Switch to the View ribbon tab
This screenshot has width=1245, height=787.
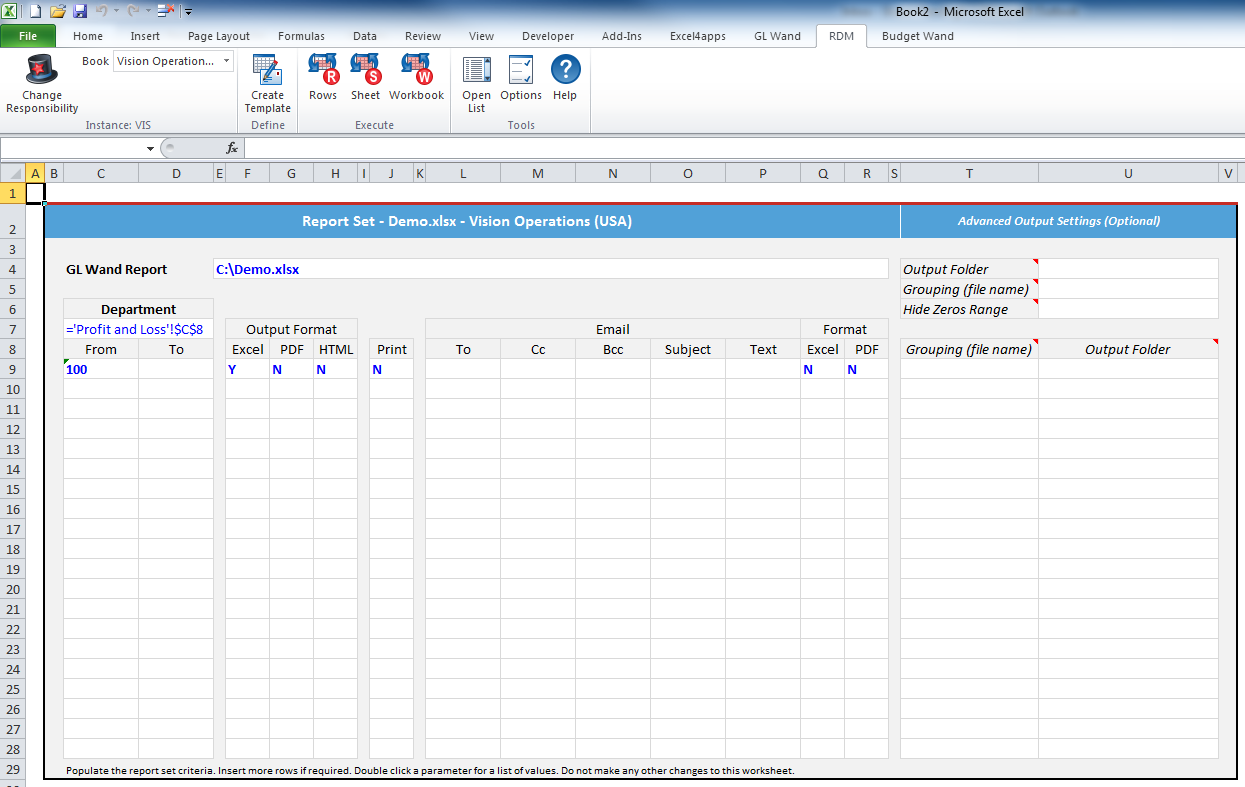point(481,36)
